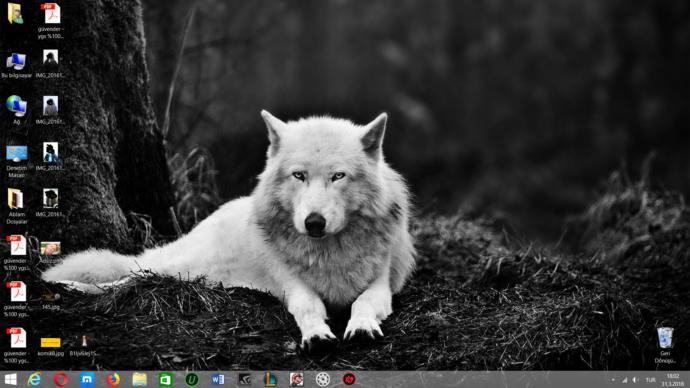The width and height of the screenshot is (690, 388).
Task: Open File Explorer from taskbar
Action: (139, 379)
